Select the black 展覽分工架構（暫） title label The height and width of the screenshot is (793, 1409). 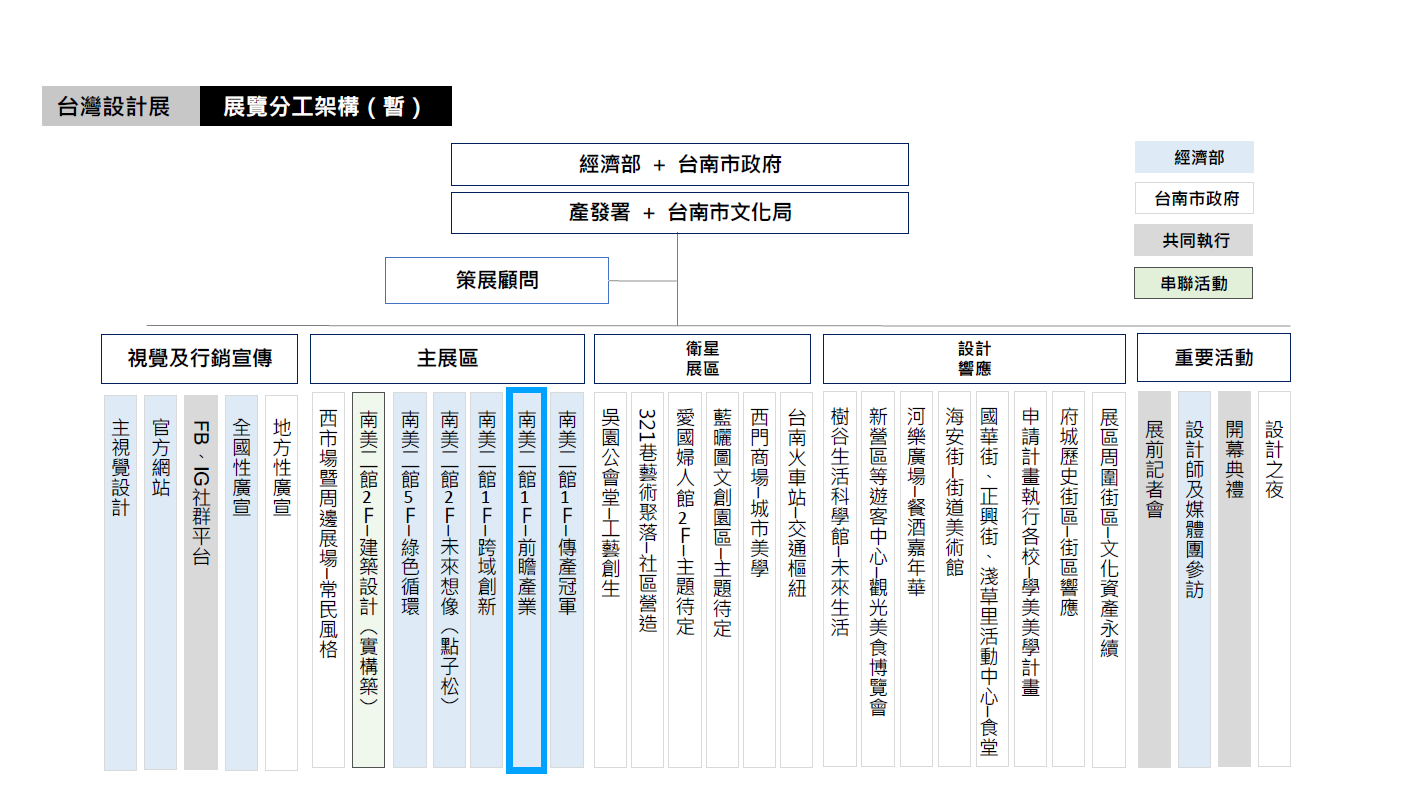(x=325, y=107)
